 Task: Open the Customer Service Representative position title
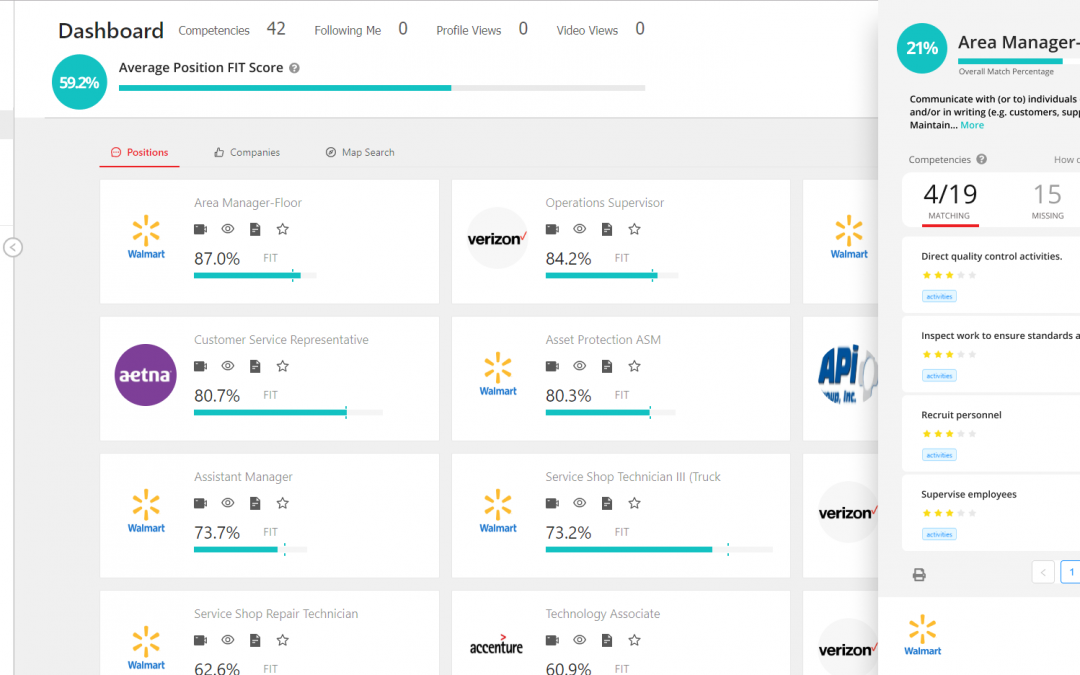click(x=281, y=340)
